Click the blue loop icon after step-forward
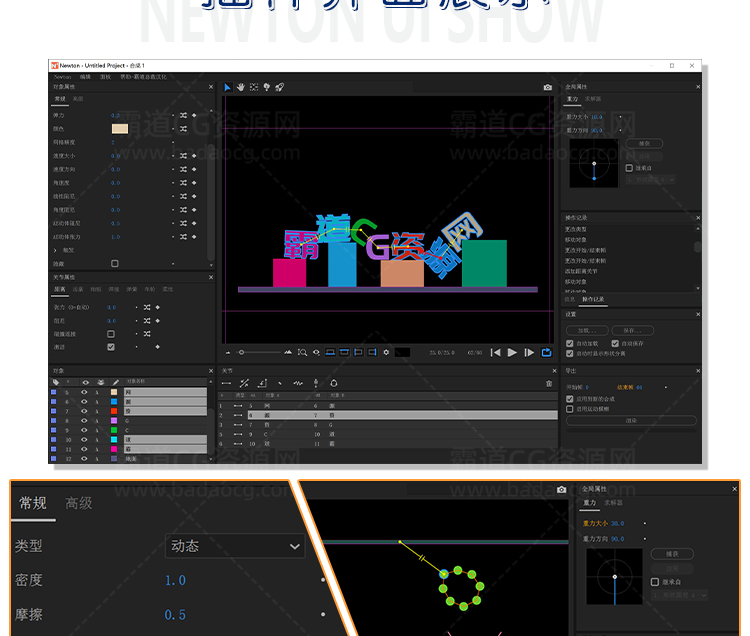The width and height of the screenshot is (750, 636). click(x=546, y=352)
